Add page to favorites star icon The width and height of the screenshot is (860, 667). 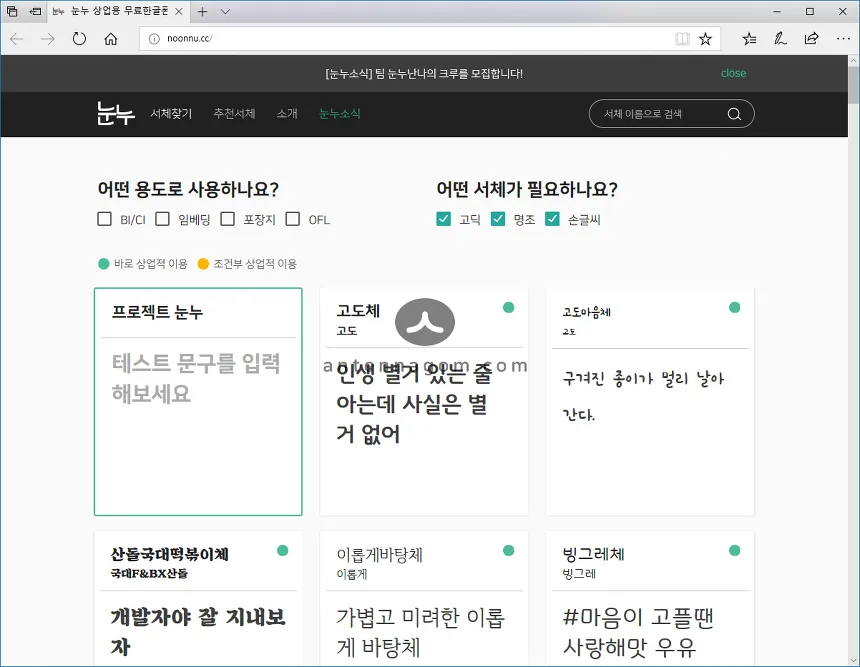point(706,39)
